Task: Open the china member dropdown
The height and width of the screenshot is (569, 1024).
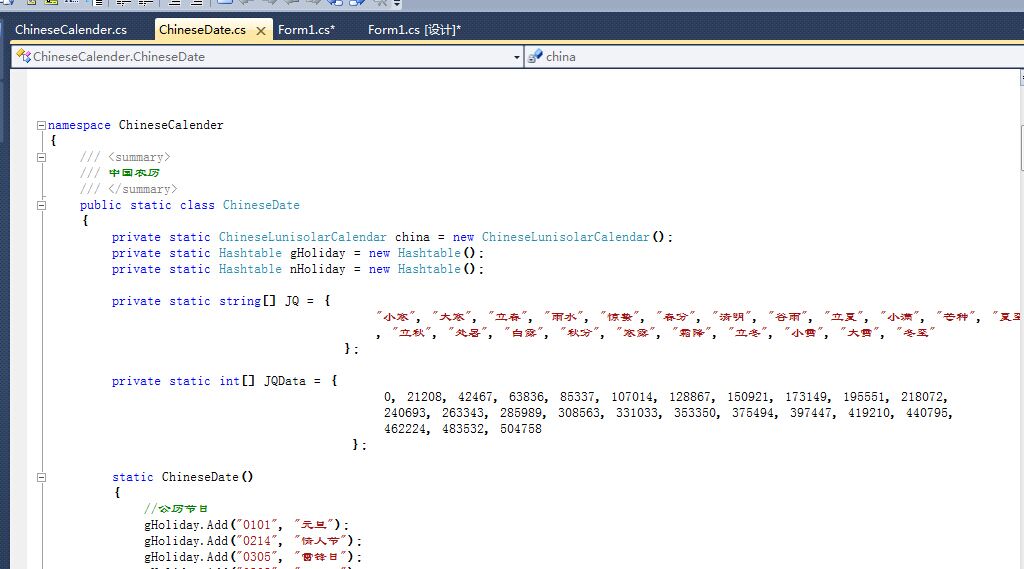Action: click(x=774, y=57)
